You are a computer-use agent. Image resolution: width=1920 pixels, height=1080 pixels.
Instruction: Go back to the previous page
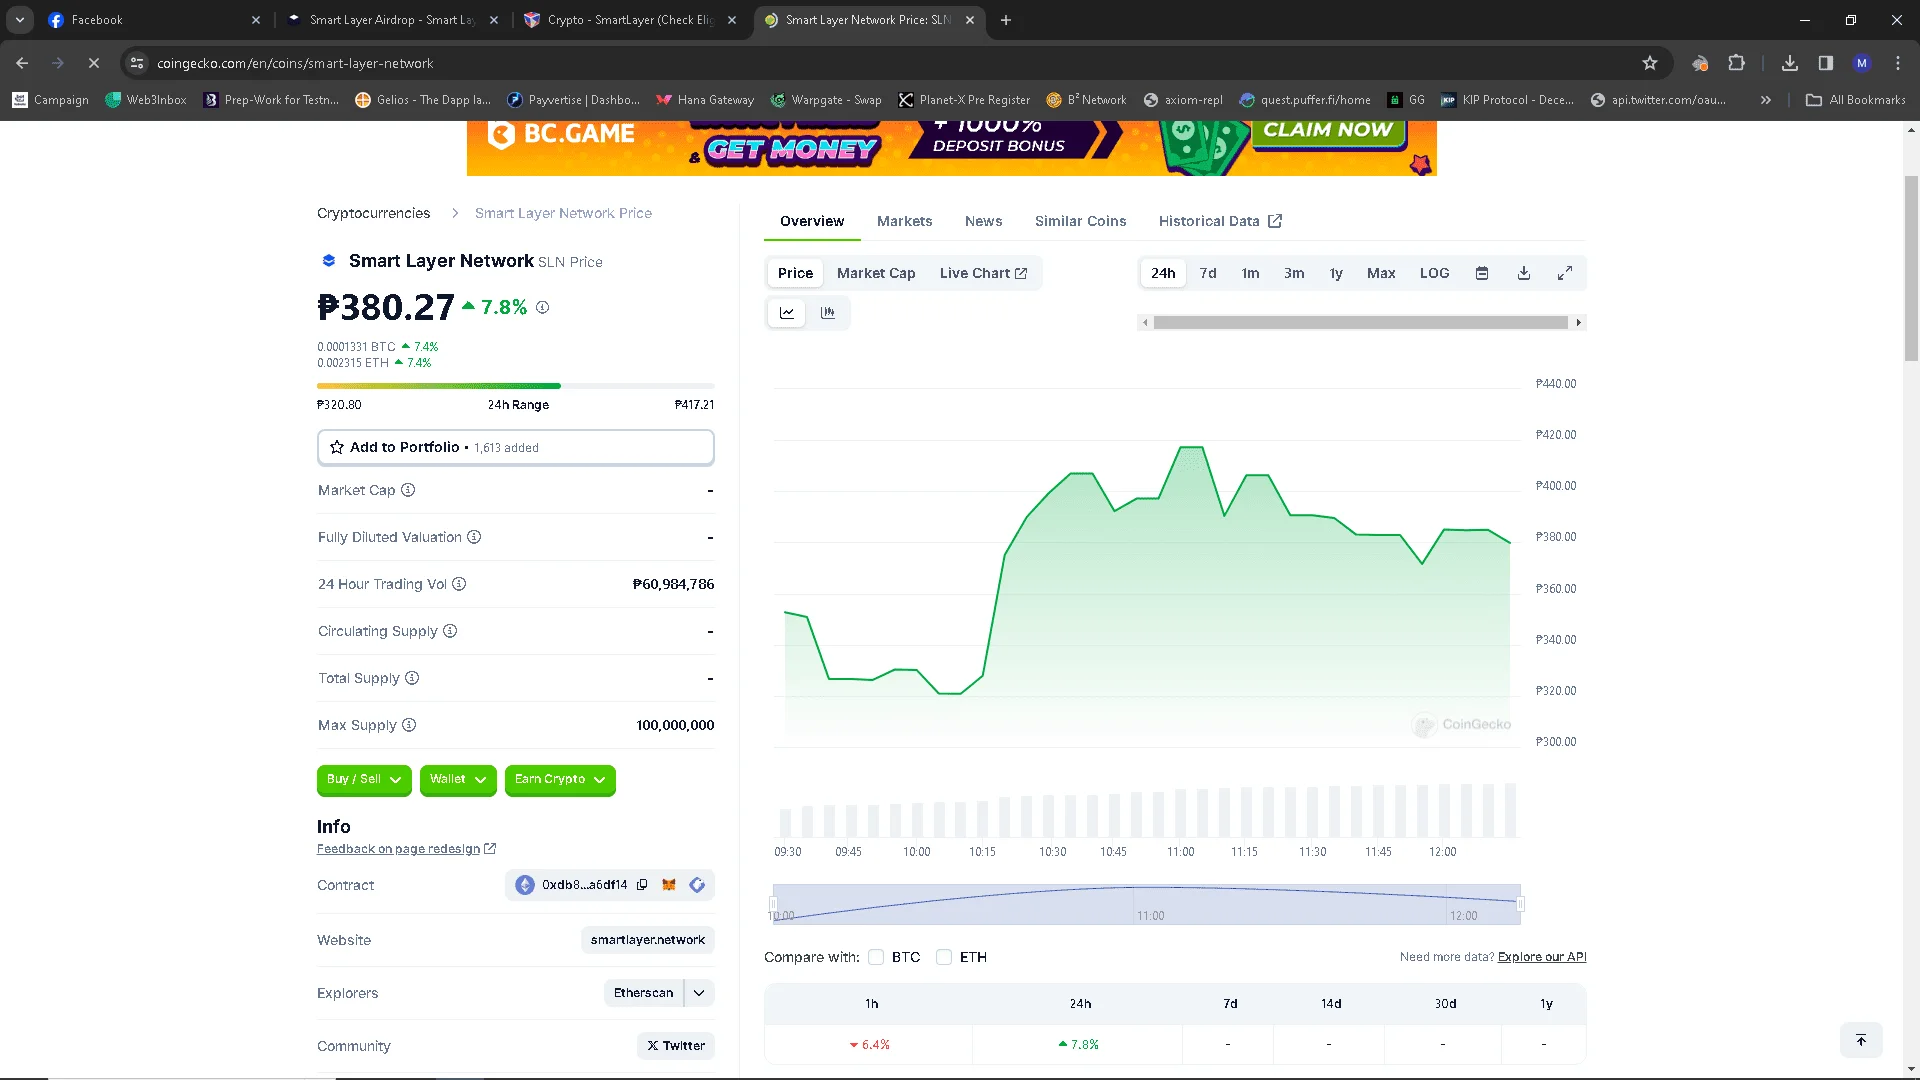(22, 63)
